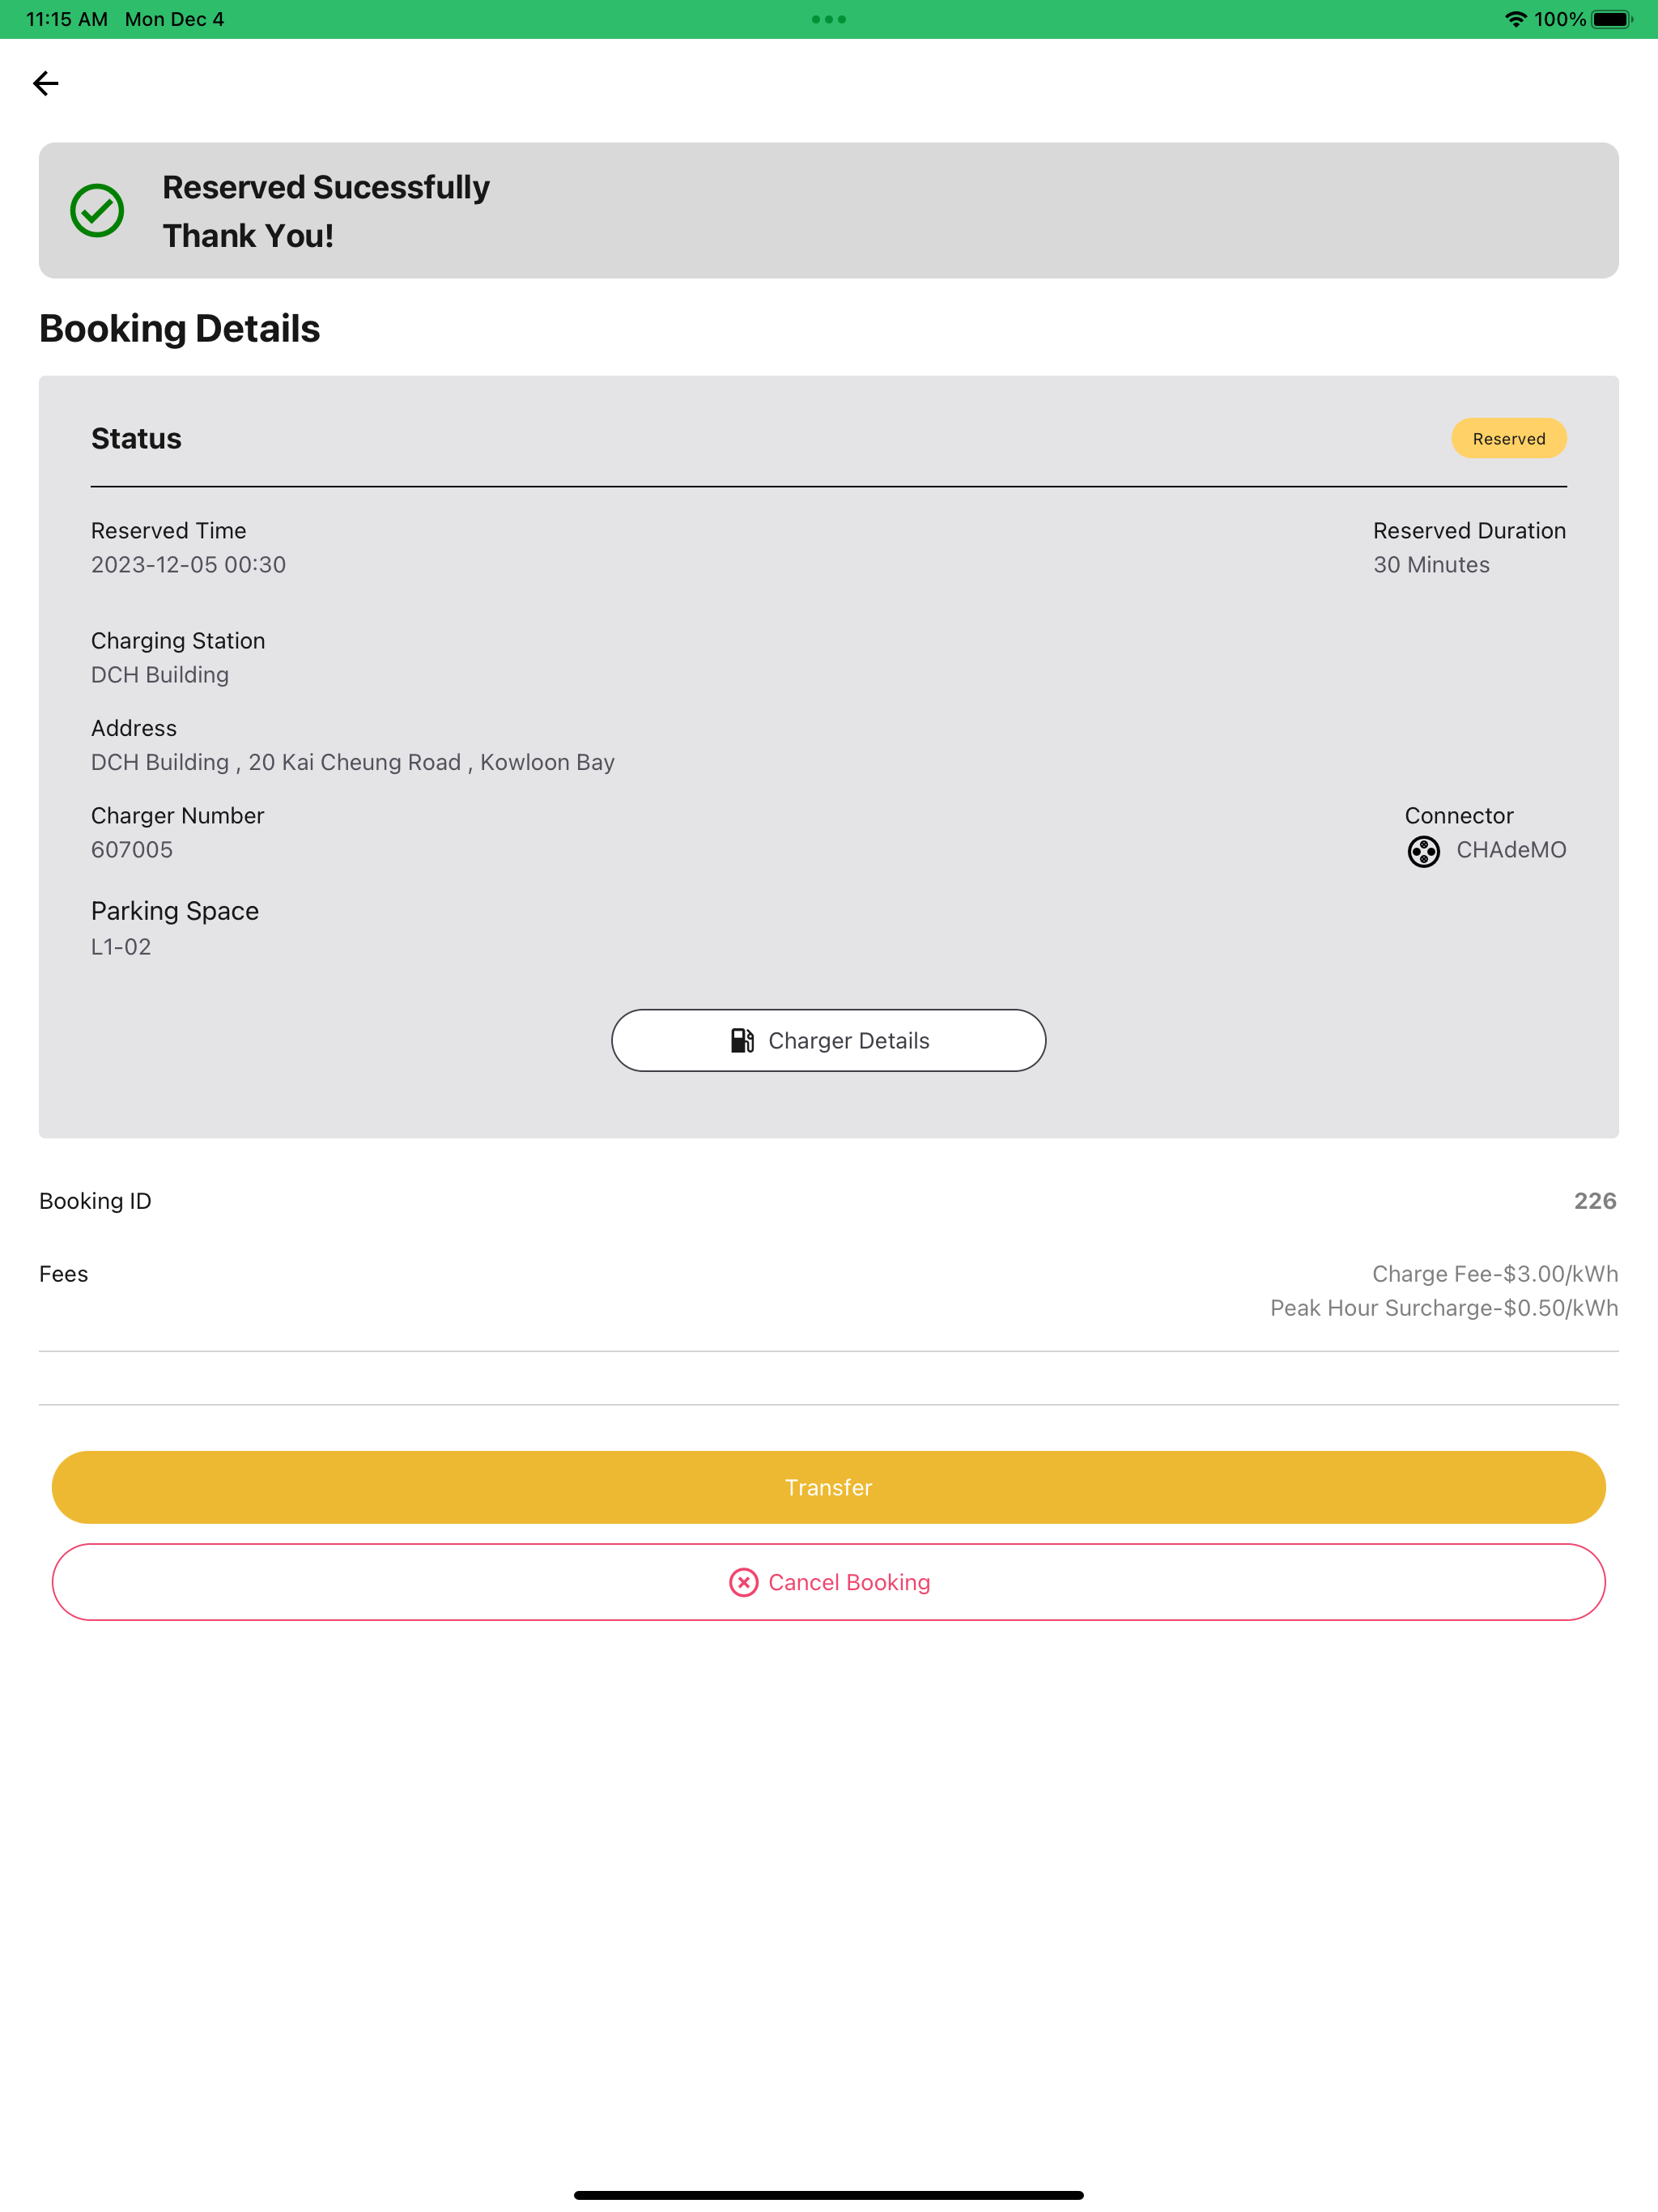
Task: Tap the three-dot multitasking indicator
Action: [x=829, y=19]
